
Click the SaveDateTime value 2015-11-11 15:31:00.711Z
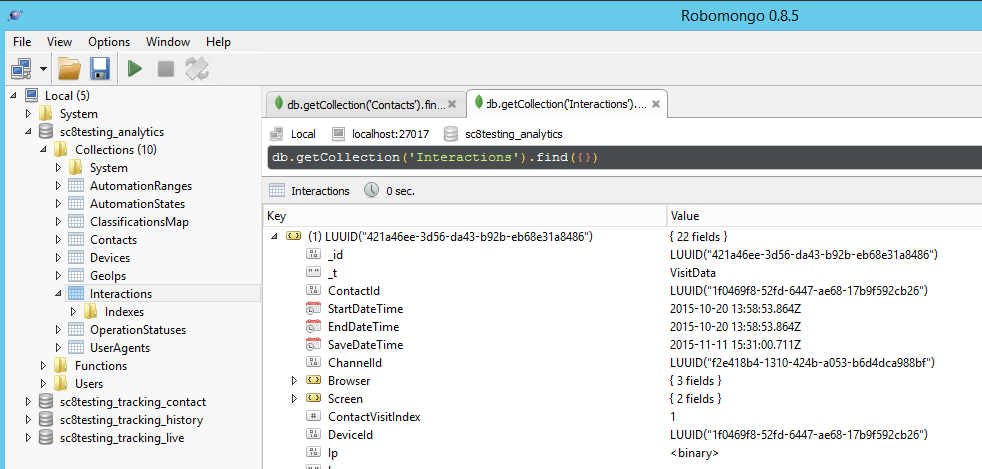pyautogui.click(x=735, y=345)
